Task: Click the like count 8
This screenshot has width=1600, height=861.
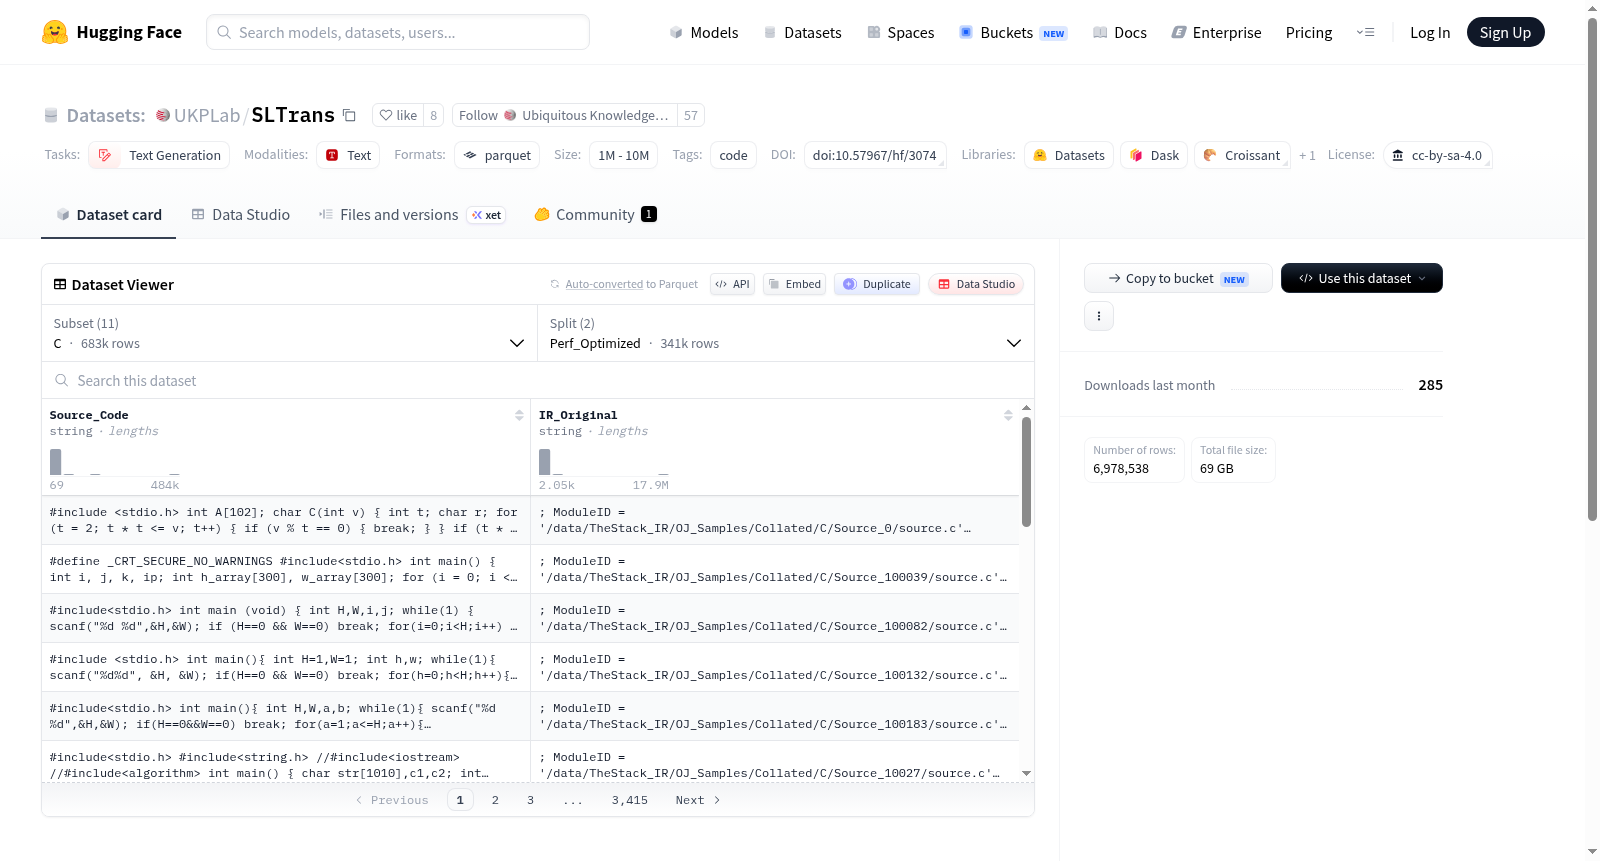Action: click(433, 115)
